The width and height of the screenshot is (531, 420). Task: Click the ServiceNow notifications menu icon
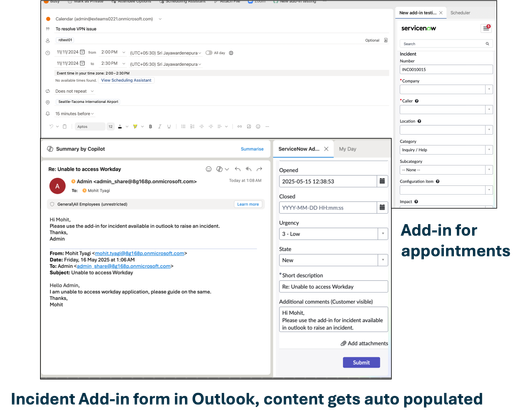pyautogui.click(x=486, y=28)
